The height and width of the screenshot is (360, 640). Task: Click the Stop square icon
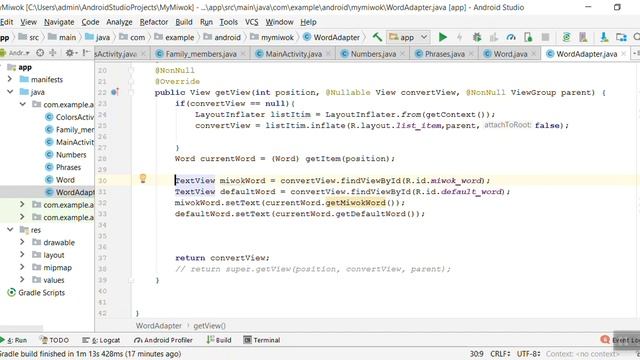(x=545, y=37)
